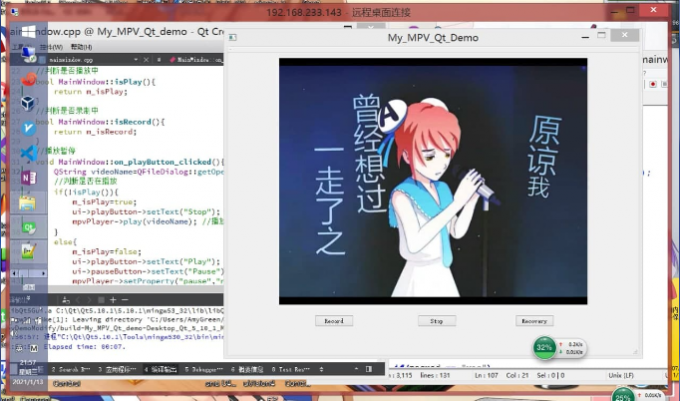Launch Visual Studio Code from taskbar
680x401 pixels.
[29, 153]
